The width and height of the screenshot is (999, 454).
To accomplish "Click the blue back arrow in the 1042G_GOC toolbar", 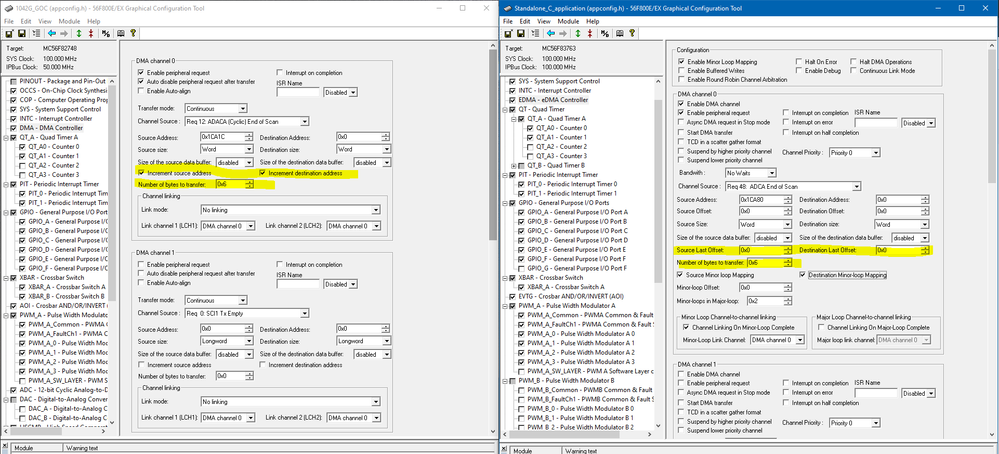I will [52, 32].
